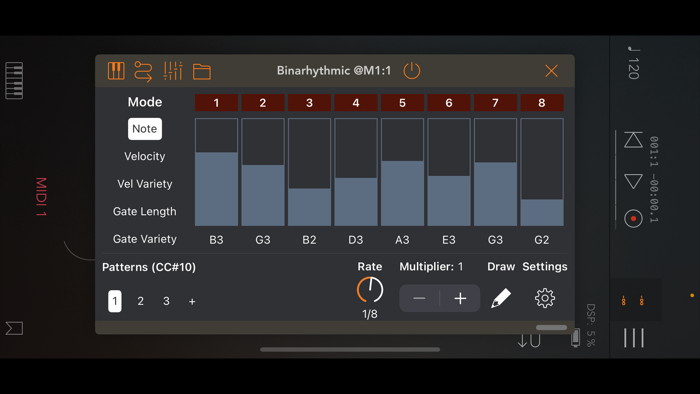This screenshot has width=700, height=394.
Task: Click the record transport button
Action: coord(633,219)
